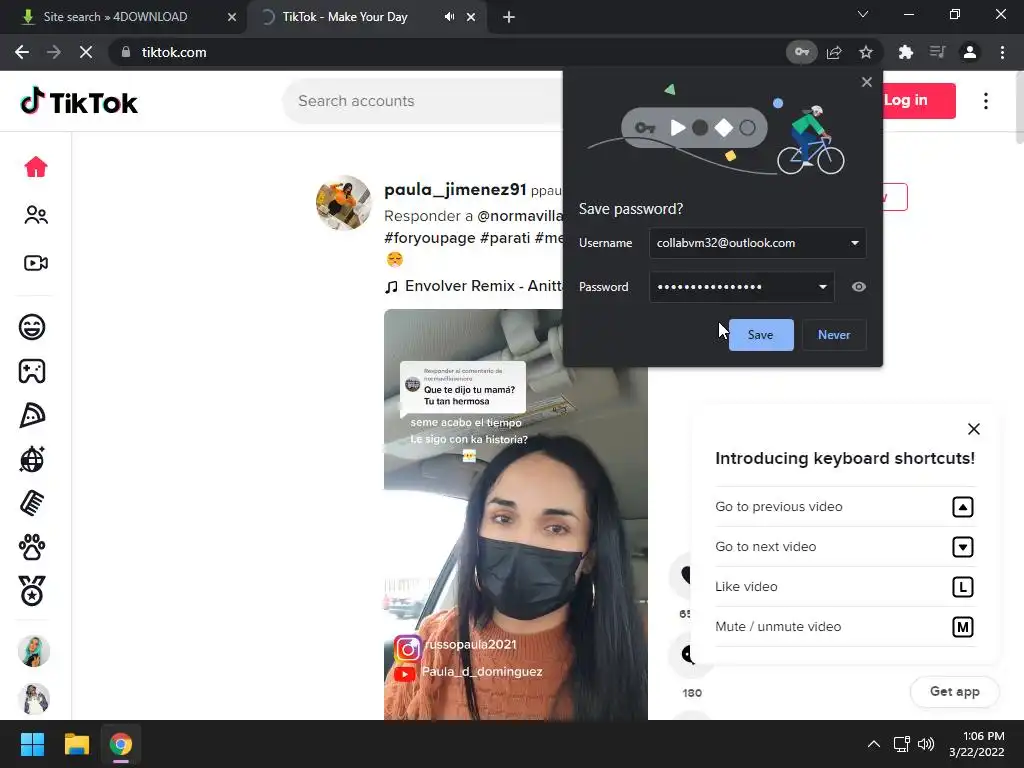Screen dimensions: 1024x768
Task: Select the Dance disco ball category icon
Action: (32, 459)
